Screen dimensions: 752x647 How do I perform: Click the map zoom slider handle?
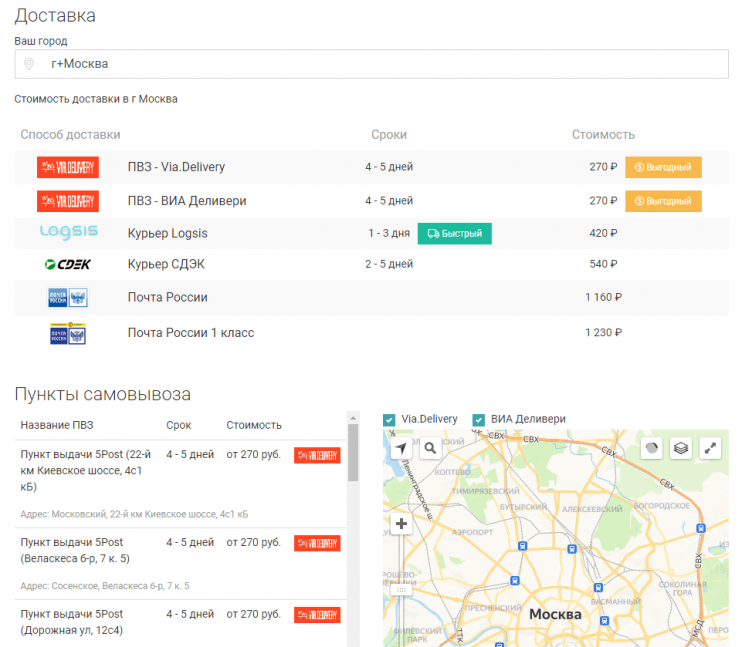(401, 590)
